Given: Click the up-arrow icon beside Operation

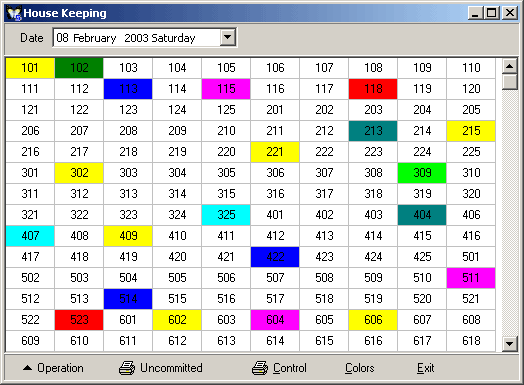Looking at the screenshot, I should [x=27, y=368].
